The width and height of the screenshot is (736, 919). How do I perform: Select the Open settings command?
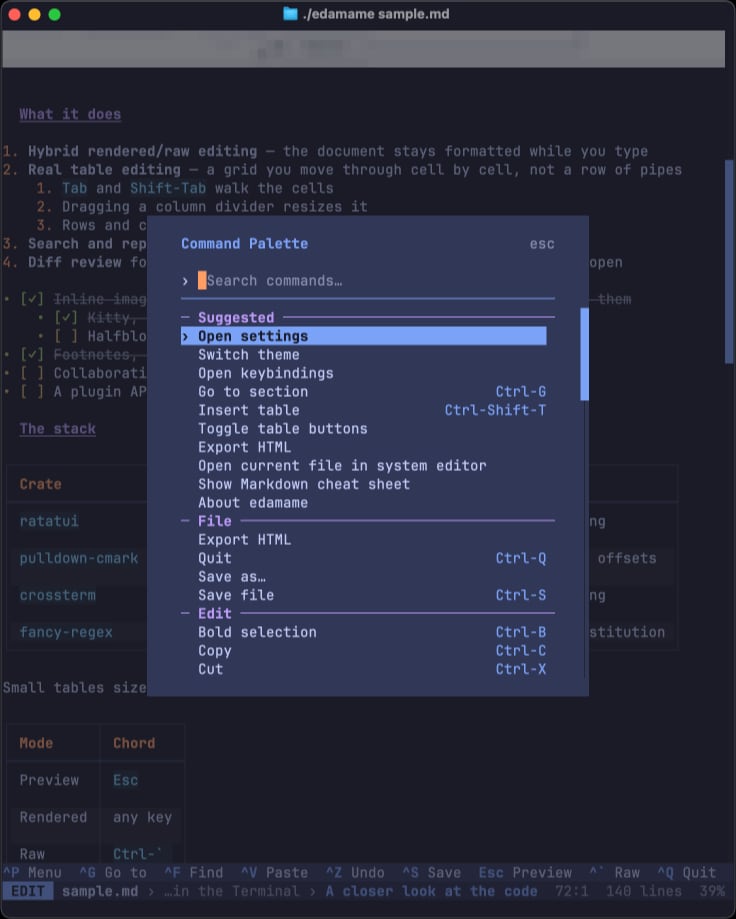[x=363, y=336]
